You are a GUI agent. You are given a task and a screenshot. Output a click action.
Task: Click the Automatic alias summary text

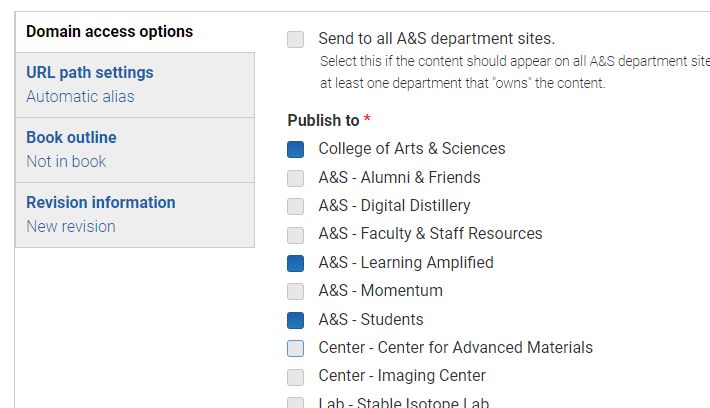tap(80, 96)
